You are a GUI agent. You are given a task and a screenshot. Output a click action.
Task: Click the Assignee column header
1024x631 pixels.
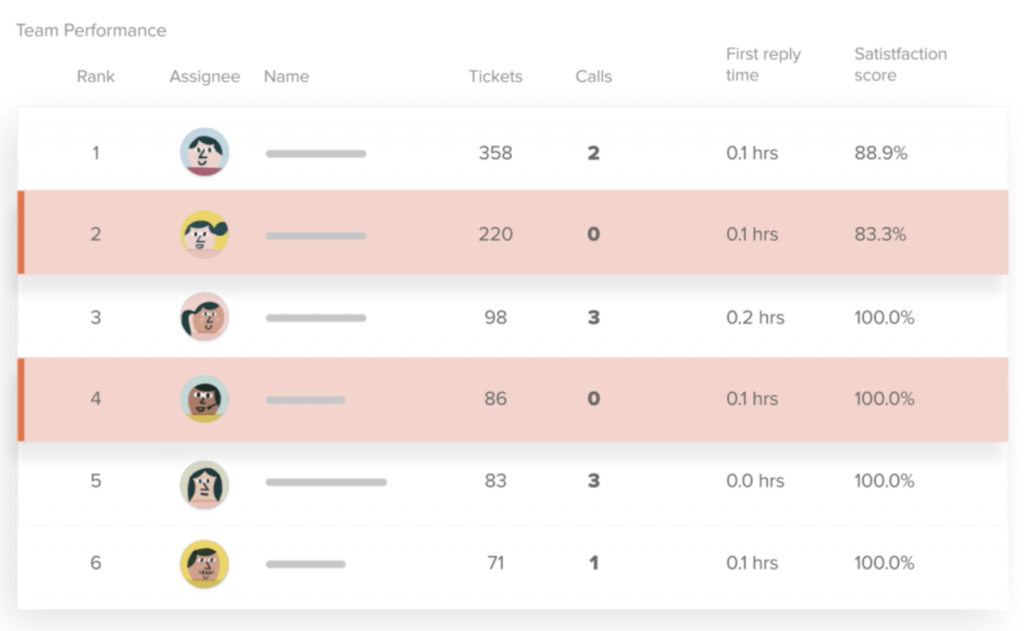point(204,76)
